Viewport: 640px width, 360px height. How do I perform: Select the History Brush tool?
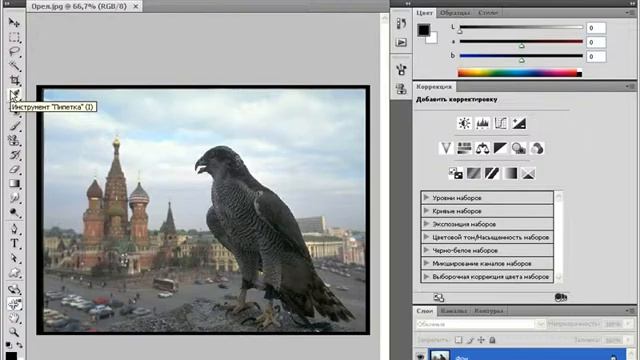point(14,155)
